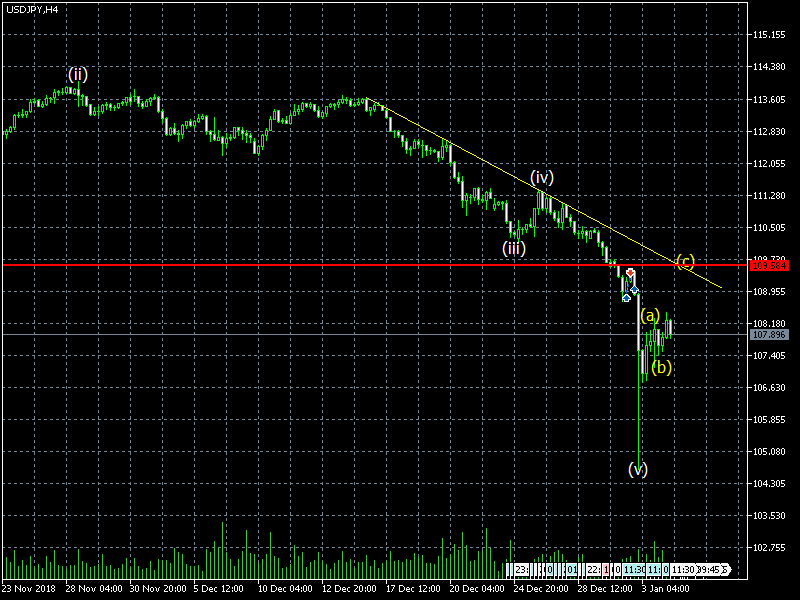Open the cyan "01" calendar event marker

(572, 569)
